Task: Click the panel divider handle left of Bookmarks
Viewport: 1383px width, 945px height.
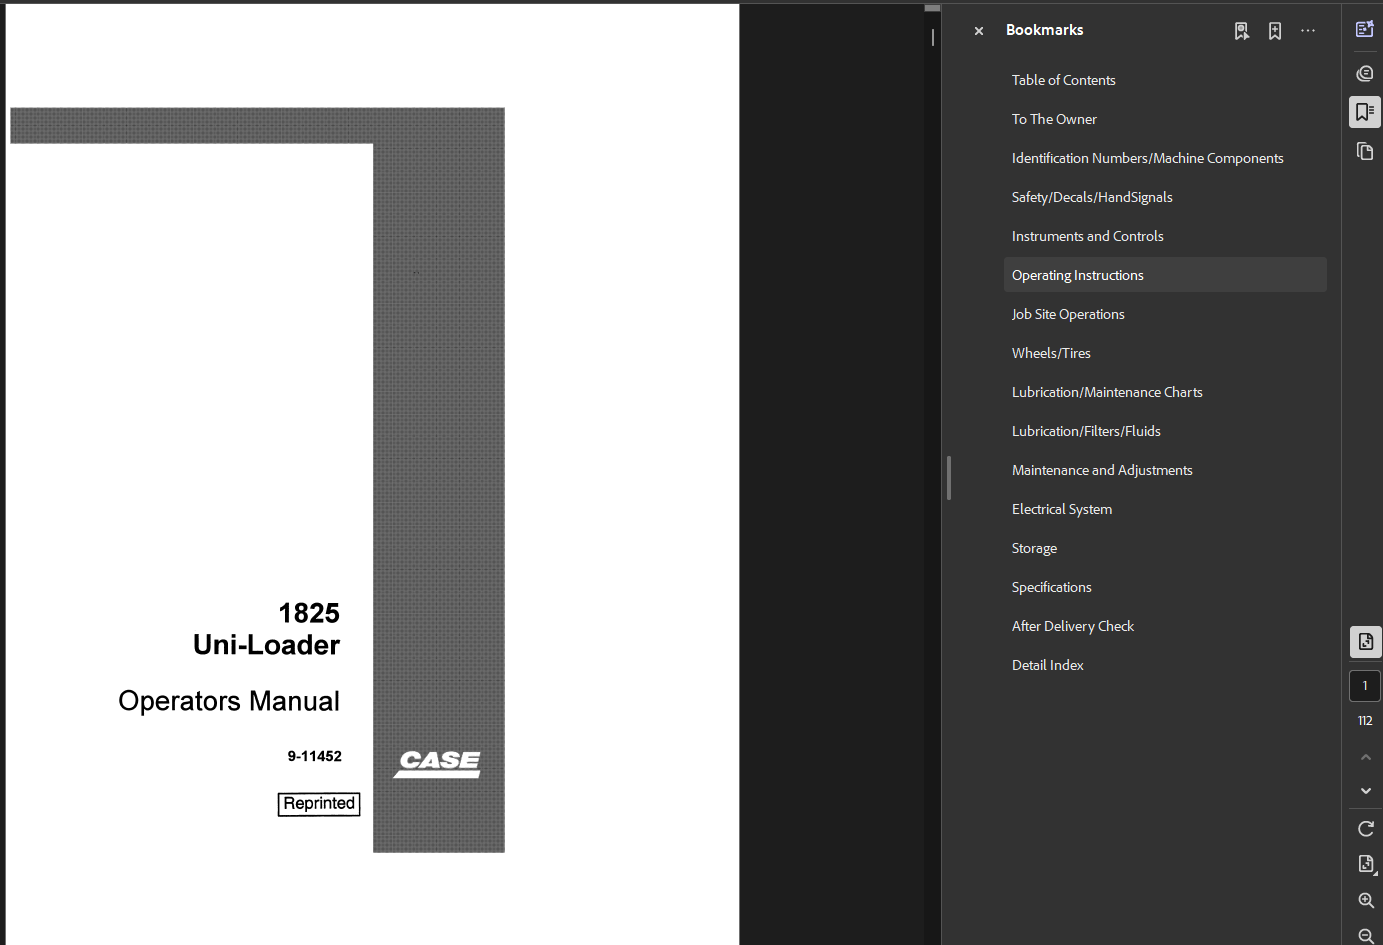Action: tap(949, 478)
